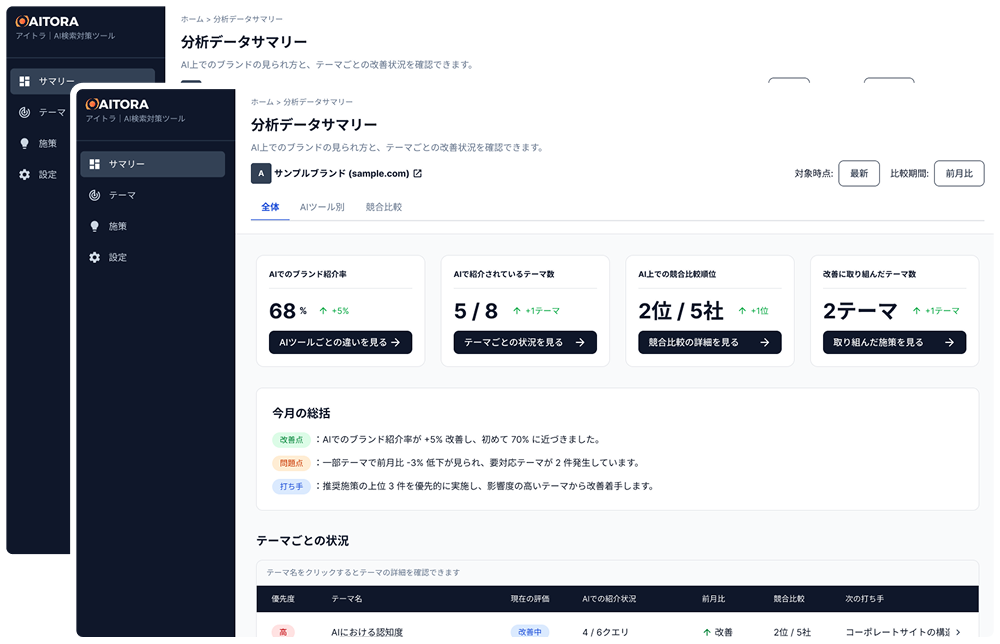Click the green up arrow beside +1位
Image resolution: width=1000 pixels, height=644 pixels.
click(742, 311)
